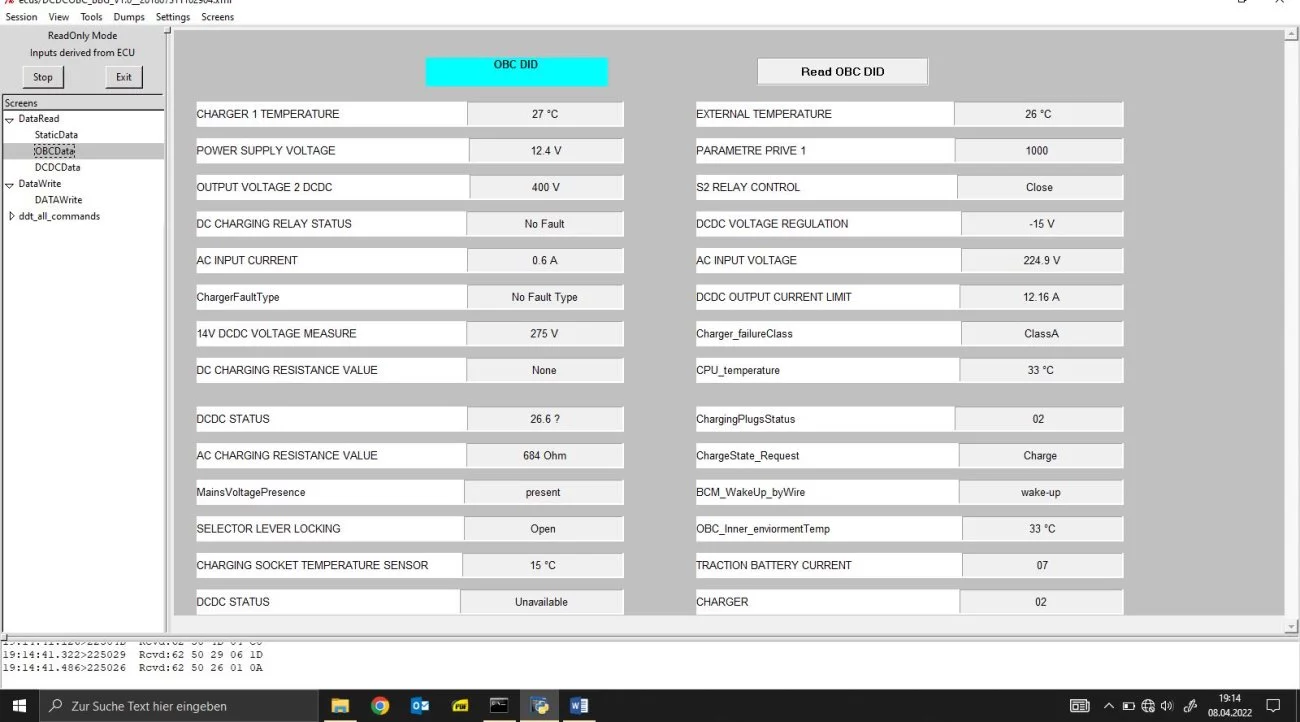
Task: Collapse the DataRead tree node
Action: point(9,119)
